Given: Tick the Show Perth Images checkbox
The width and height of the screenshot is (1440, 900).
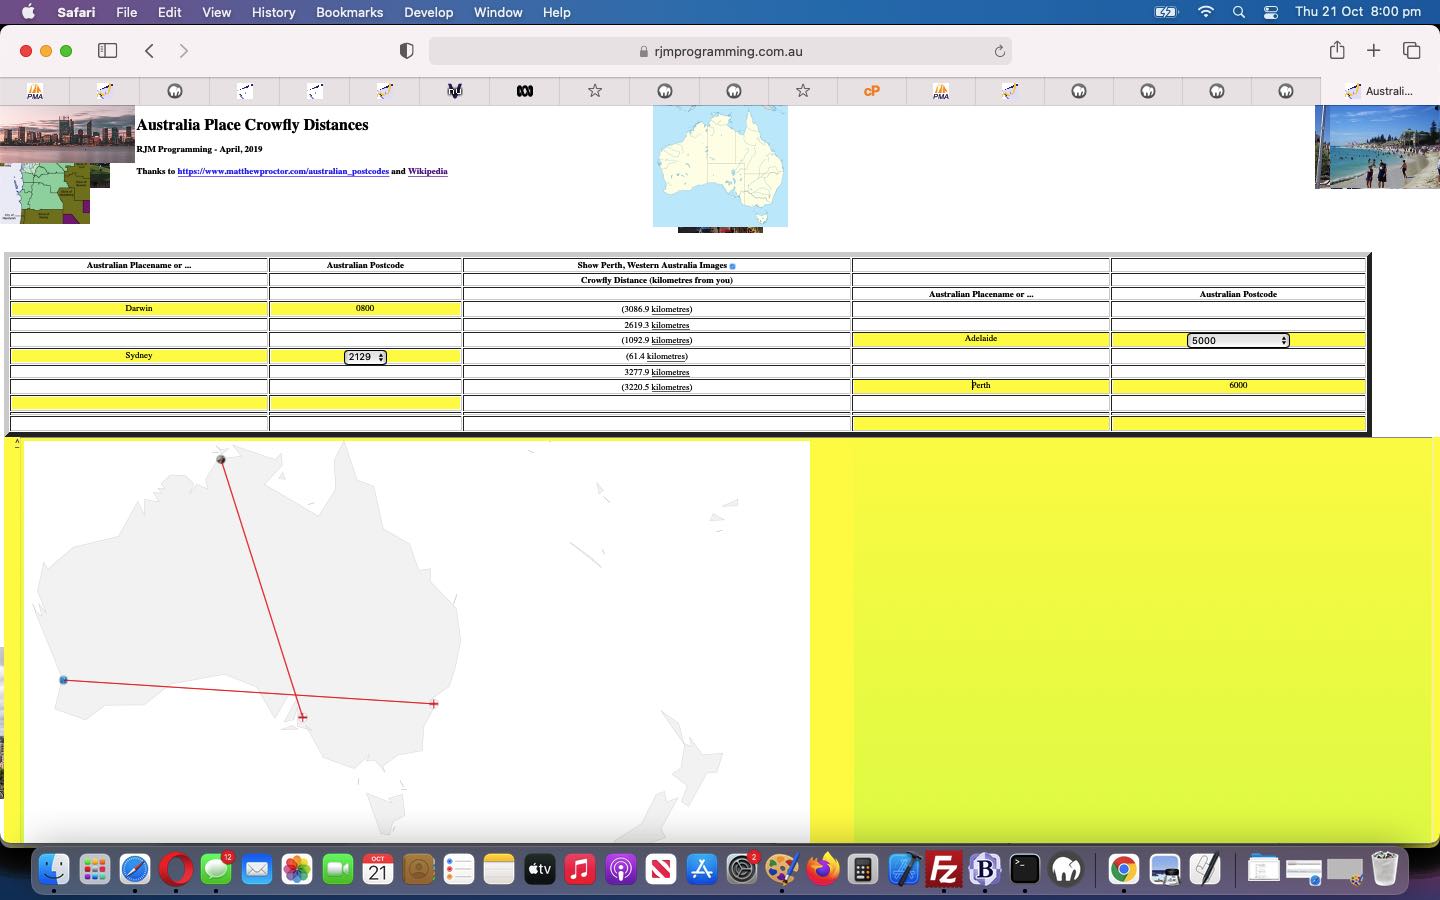Looking at the screenshot, I should click(x=733, y=266).
